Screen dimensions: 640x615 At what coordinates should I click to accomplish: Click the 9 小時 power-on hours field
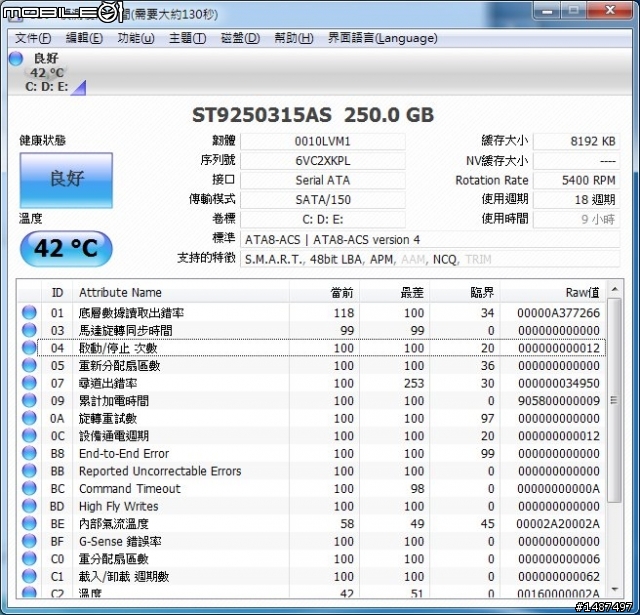point(576,220)
